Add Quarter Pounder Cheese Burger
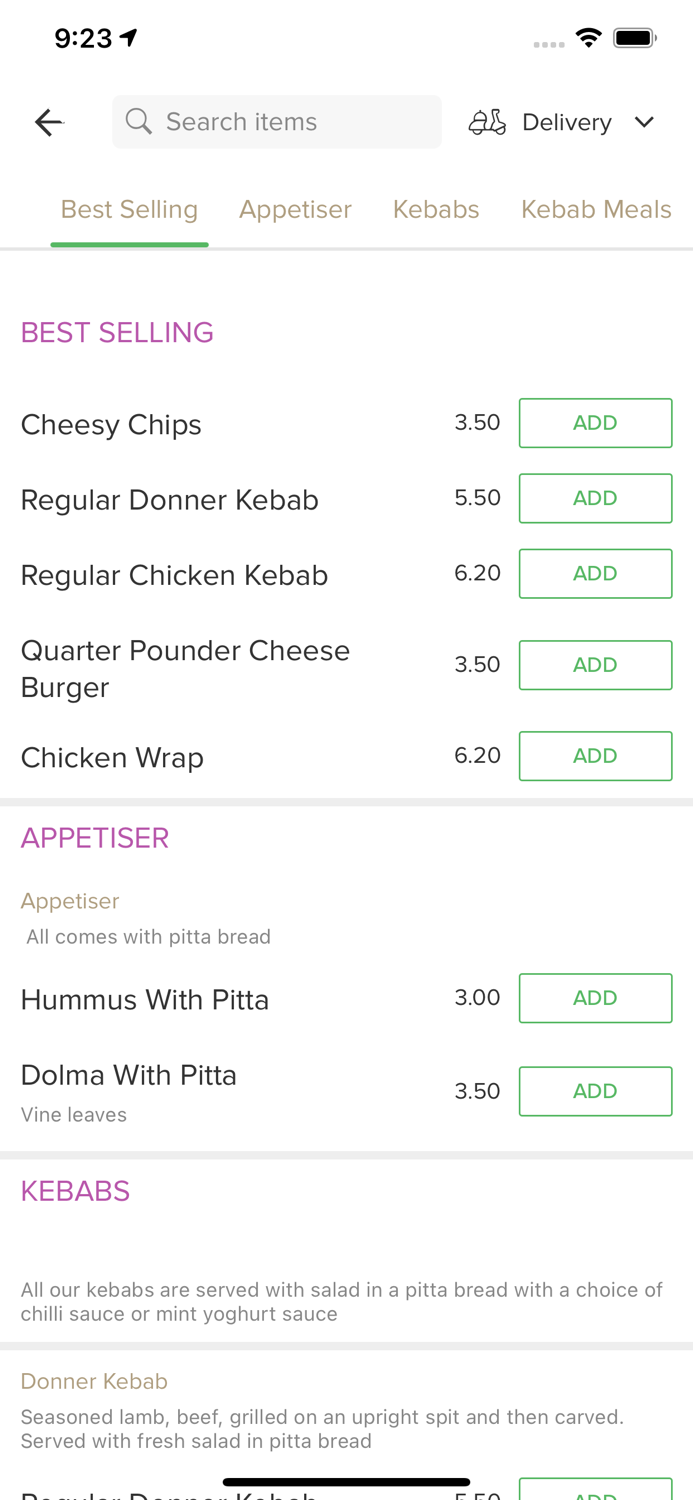This screenshot has height=1500, width=693. (595, 664)
